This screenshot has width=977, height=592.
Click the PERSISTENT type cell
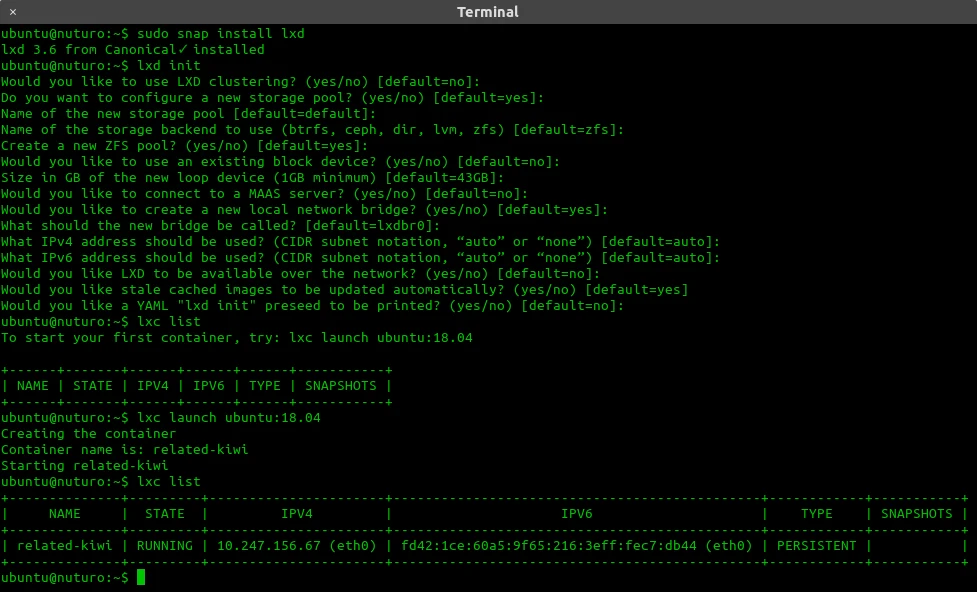pyautogui.click(x=816, y=546)
